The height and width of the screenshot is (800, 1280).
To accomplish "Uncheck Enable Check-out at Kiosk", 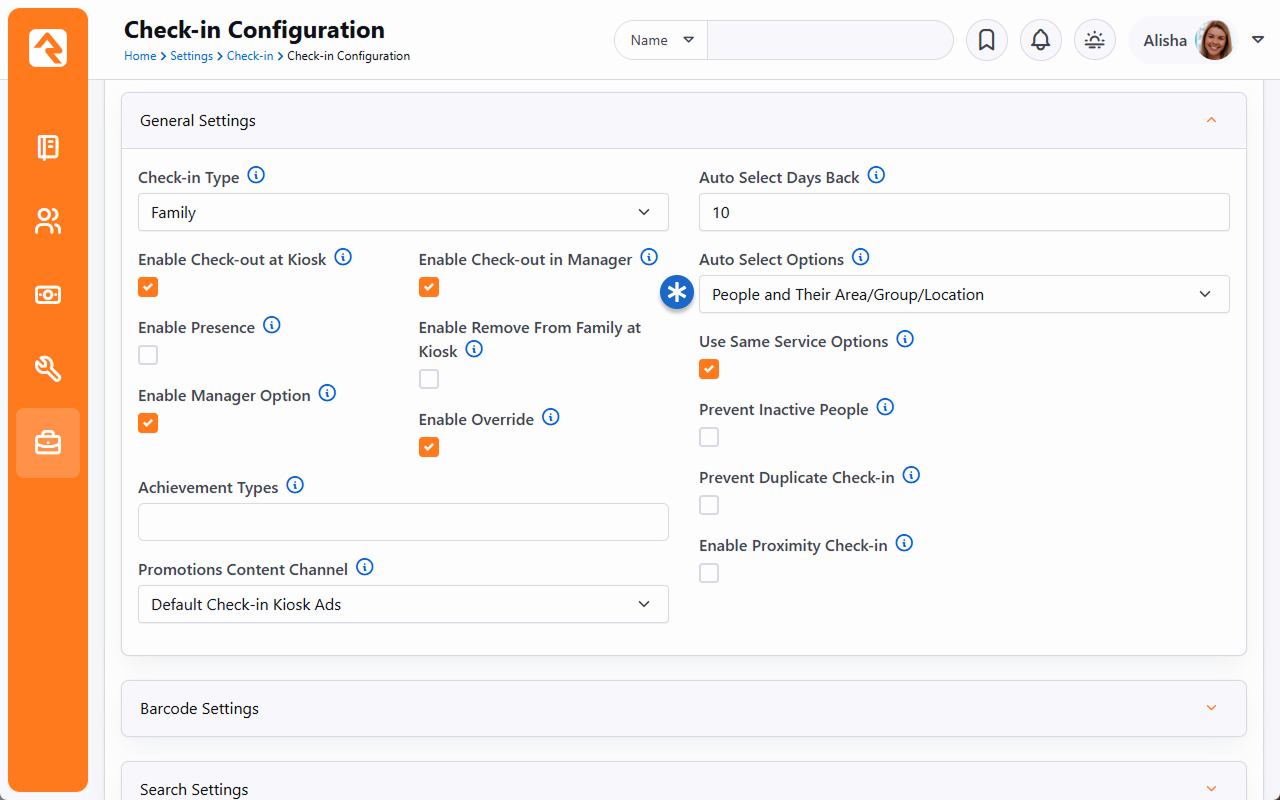I will click(148, 287).
